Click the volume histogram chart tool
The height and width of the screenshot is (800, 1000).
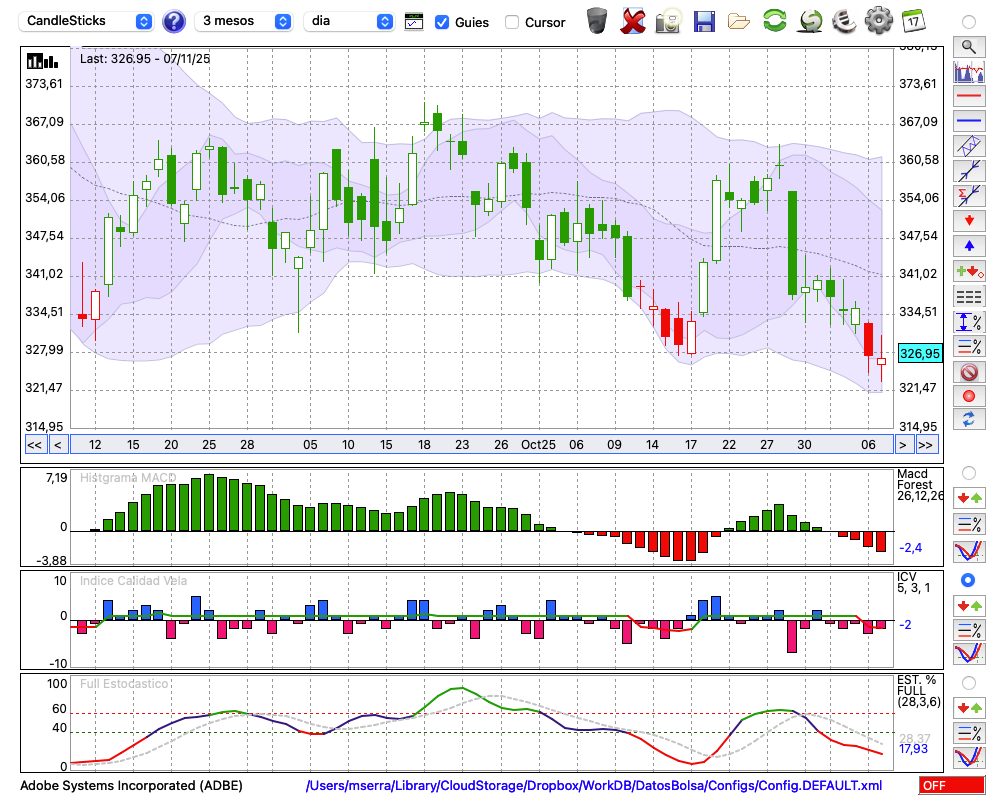pyautogui.click(x=969, y=71)
